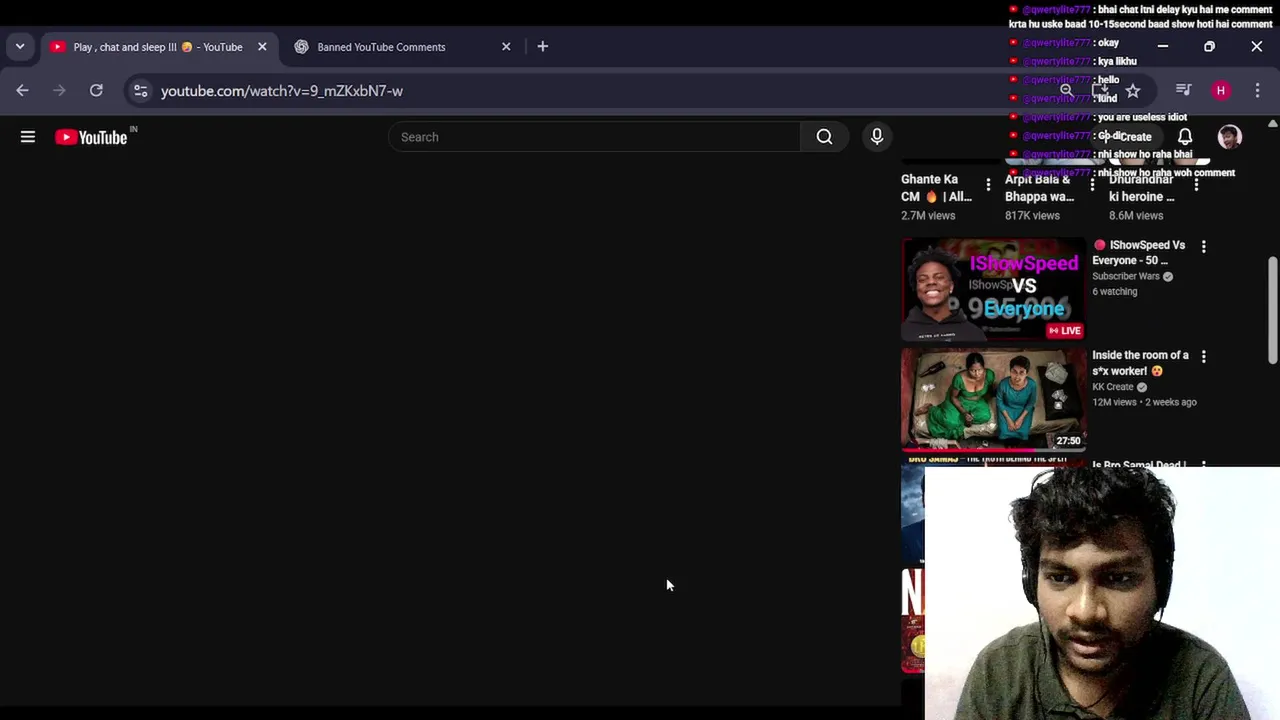View site information icon in address bar
The image size is (1280, 720).
click(x=141, y=91)
